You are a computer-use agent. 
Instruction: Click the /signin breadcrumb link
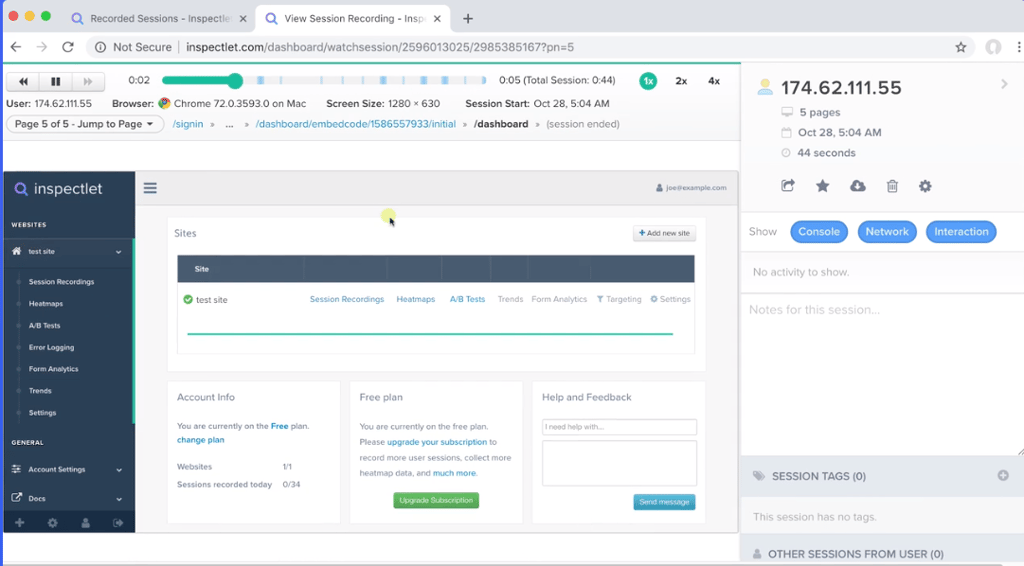[189, 124]
